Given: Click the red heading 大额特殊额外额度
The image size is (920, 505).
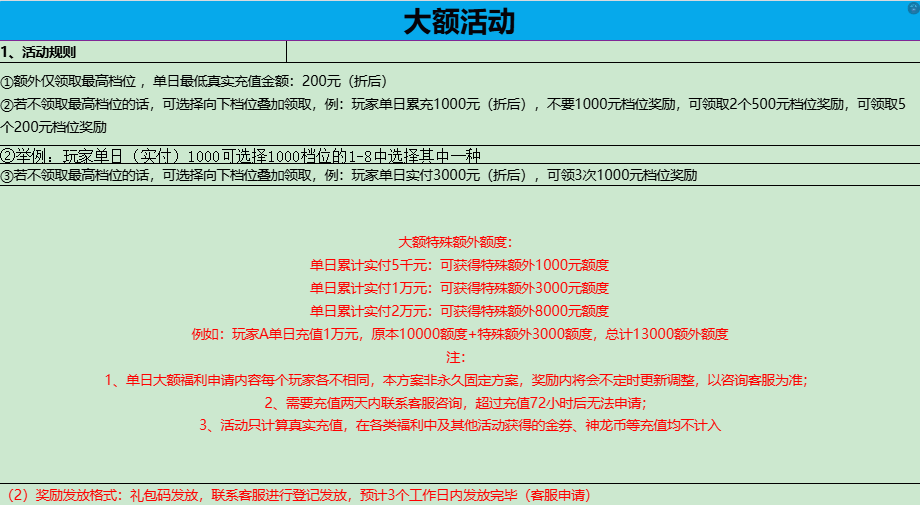Looking at the screenshot, I should (455, 242).
